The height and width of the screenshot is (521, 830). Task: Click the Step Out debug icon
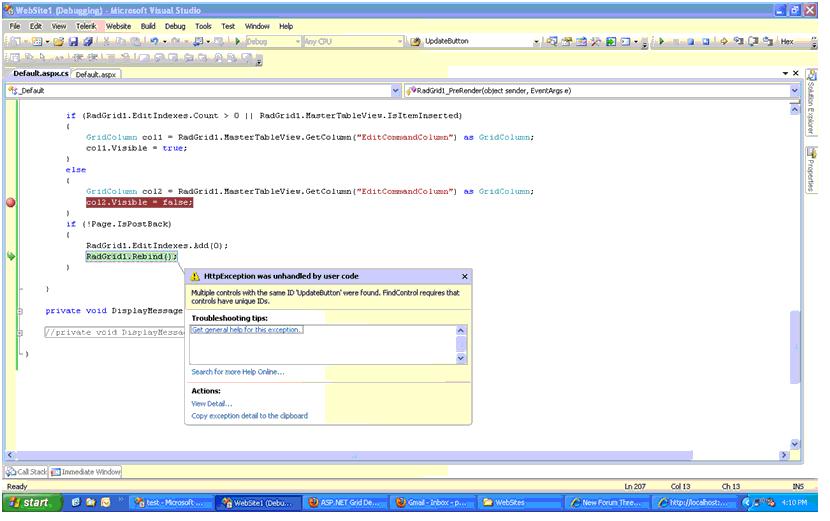pyautogui.click(x=768, y=41)
